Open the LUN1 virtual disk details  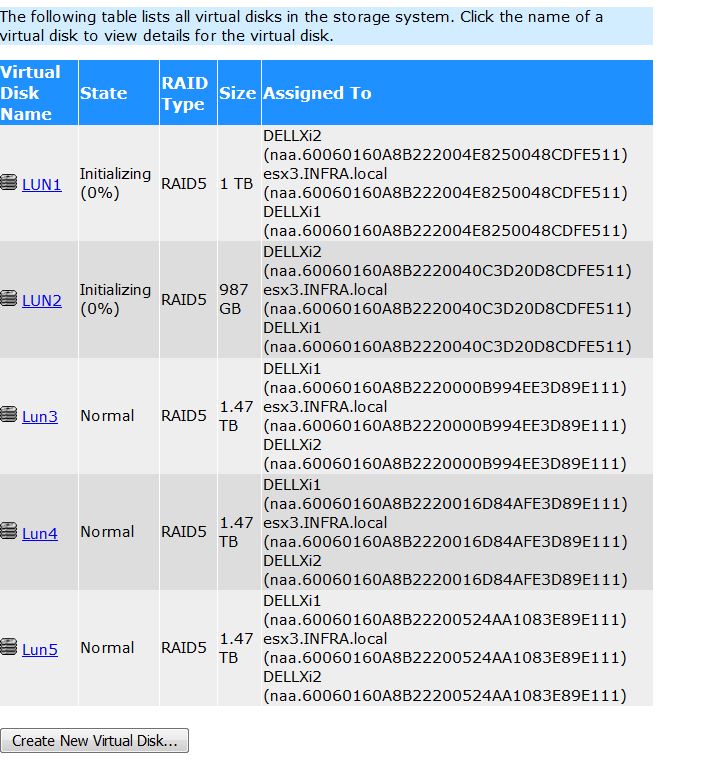[x=42, y=184]
